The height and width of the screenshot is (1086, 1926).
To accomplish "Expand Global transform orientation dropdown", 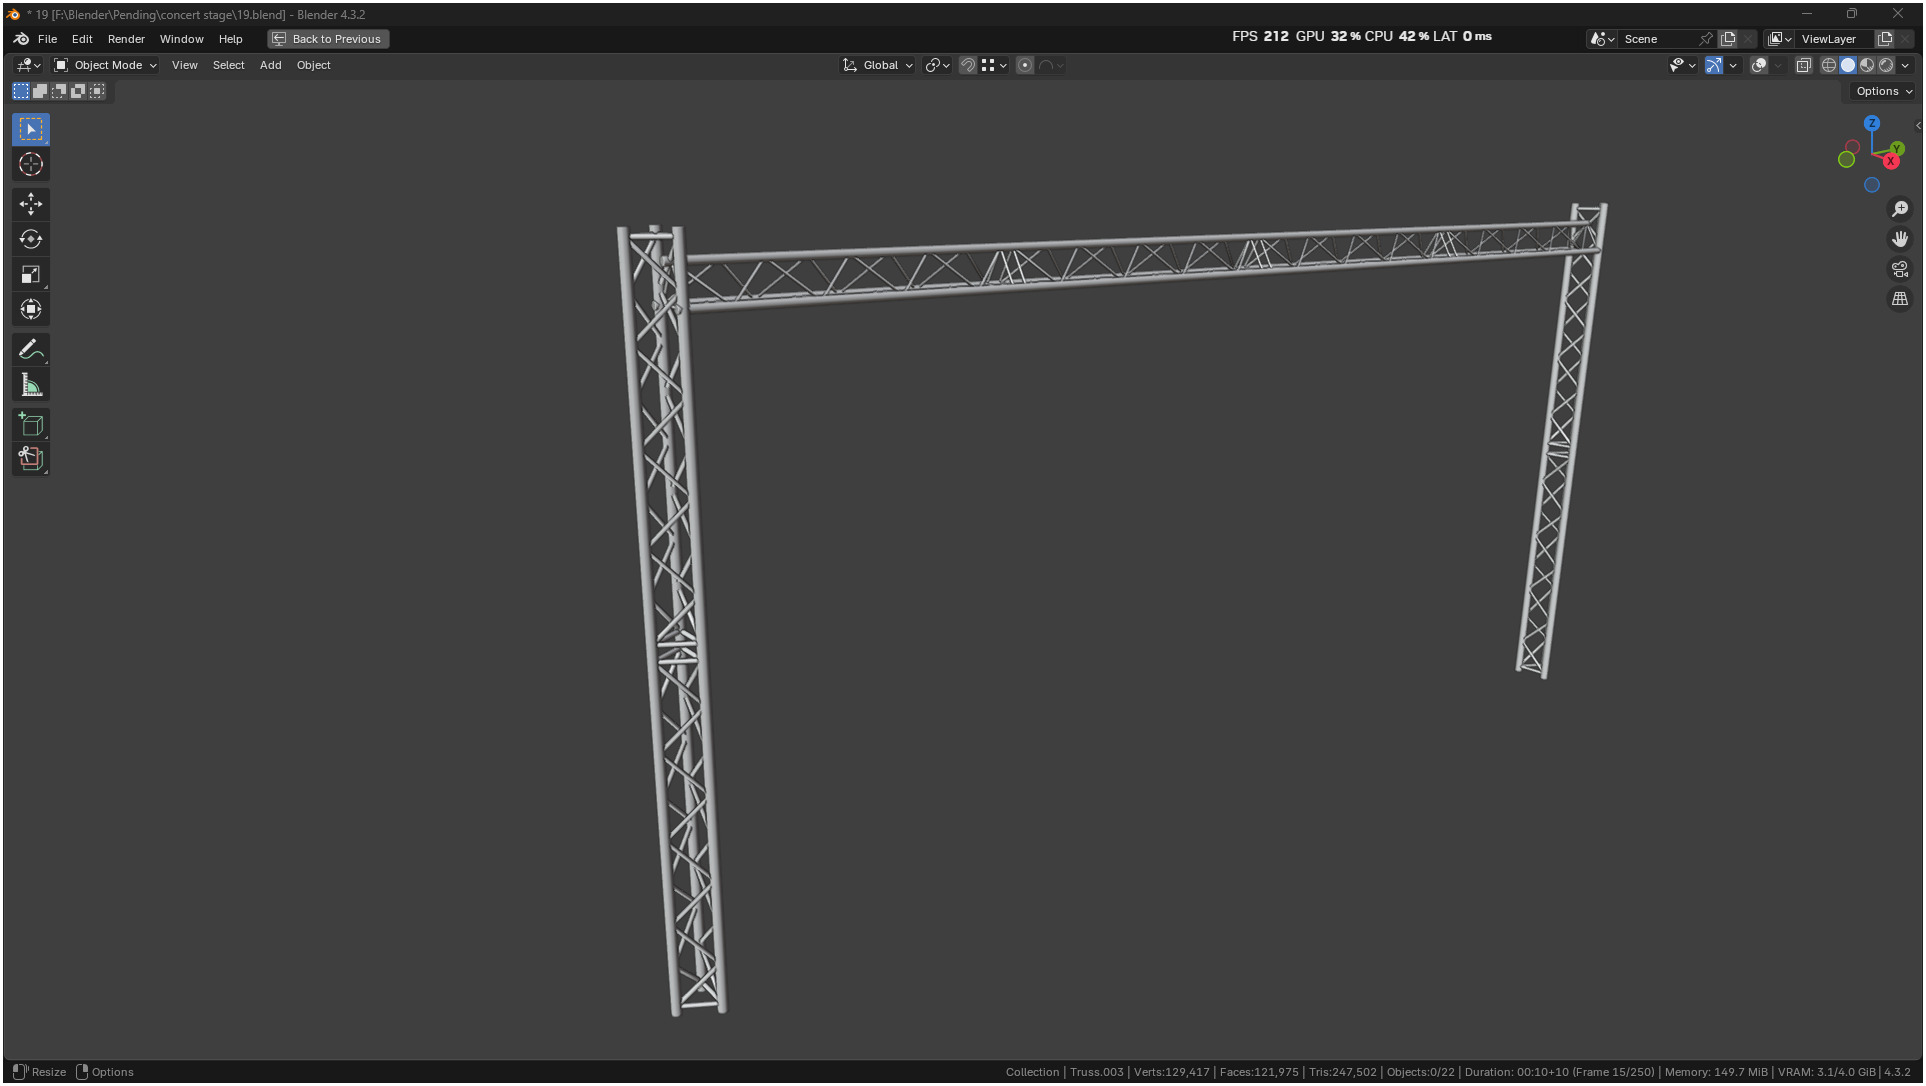I will (878, 65).
